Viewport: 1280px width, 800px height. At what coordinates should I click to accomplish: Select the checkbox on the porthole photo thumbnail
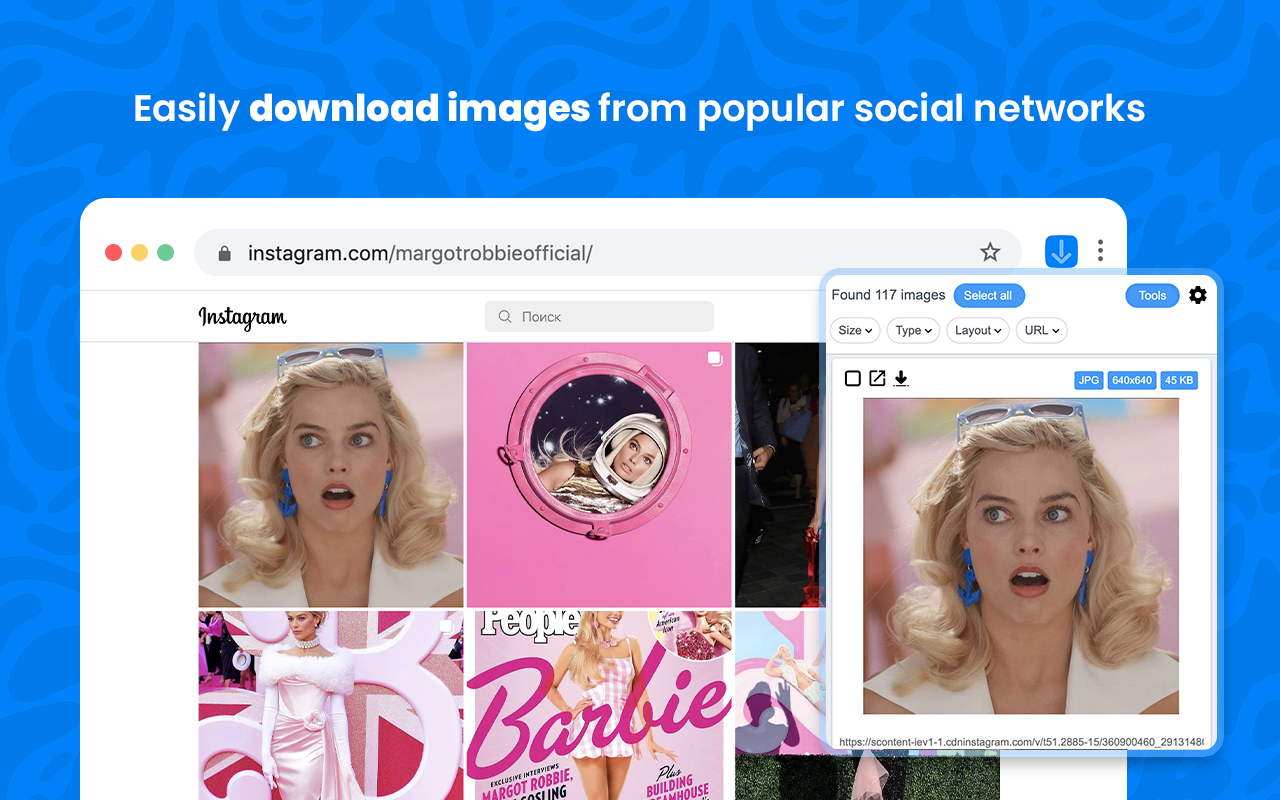714,358
